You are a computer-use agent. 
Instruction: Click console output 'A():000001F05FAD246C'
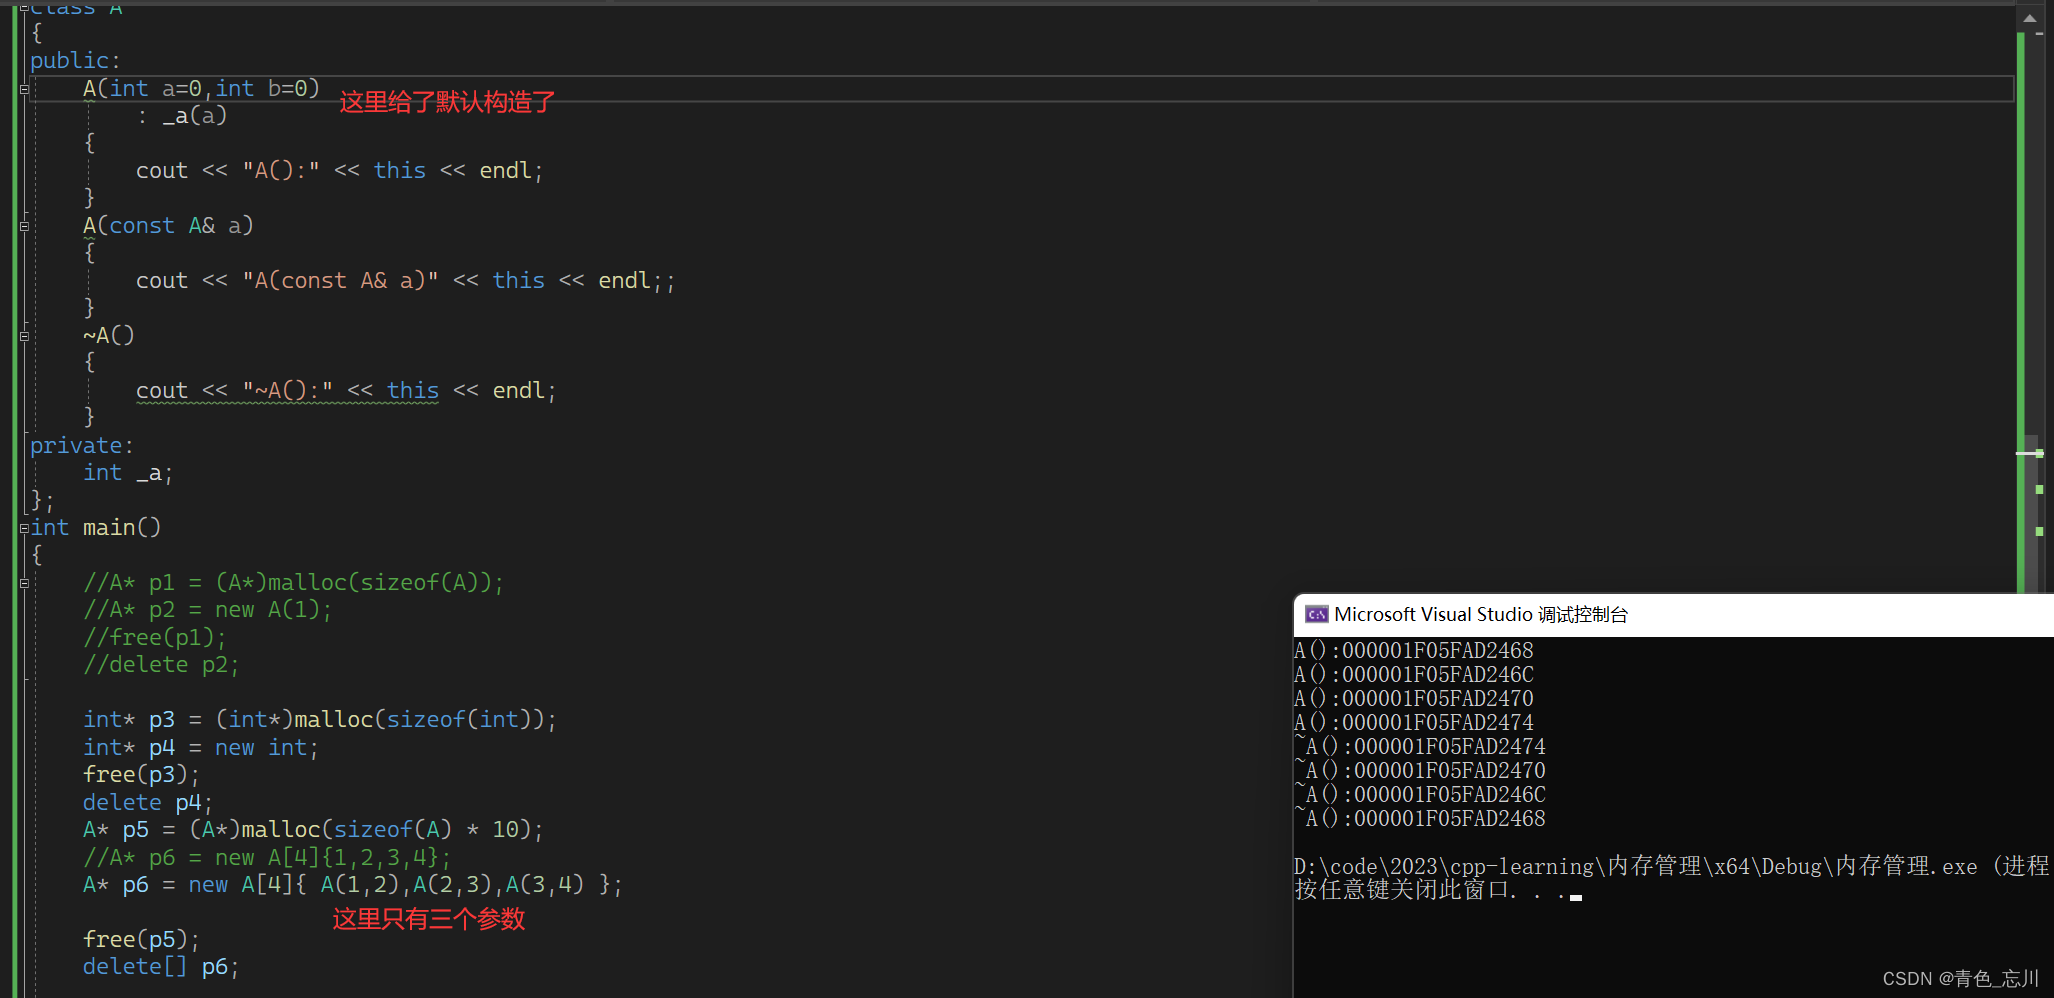1414,675
